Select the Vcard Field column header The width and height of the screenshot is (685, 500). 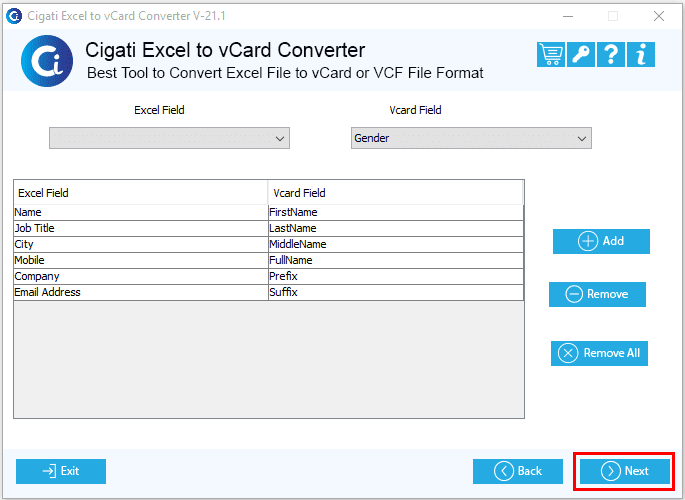pyautogui.click(x=395, y=193)
